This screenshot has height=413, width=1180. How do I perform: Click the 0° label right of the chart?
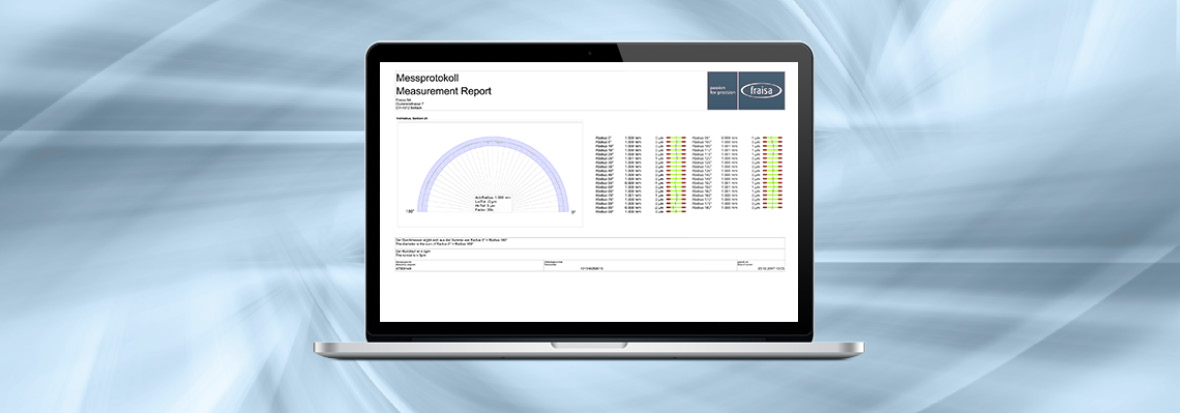(x=573, y=213)
